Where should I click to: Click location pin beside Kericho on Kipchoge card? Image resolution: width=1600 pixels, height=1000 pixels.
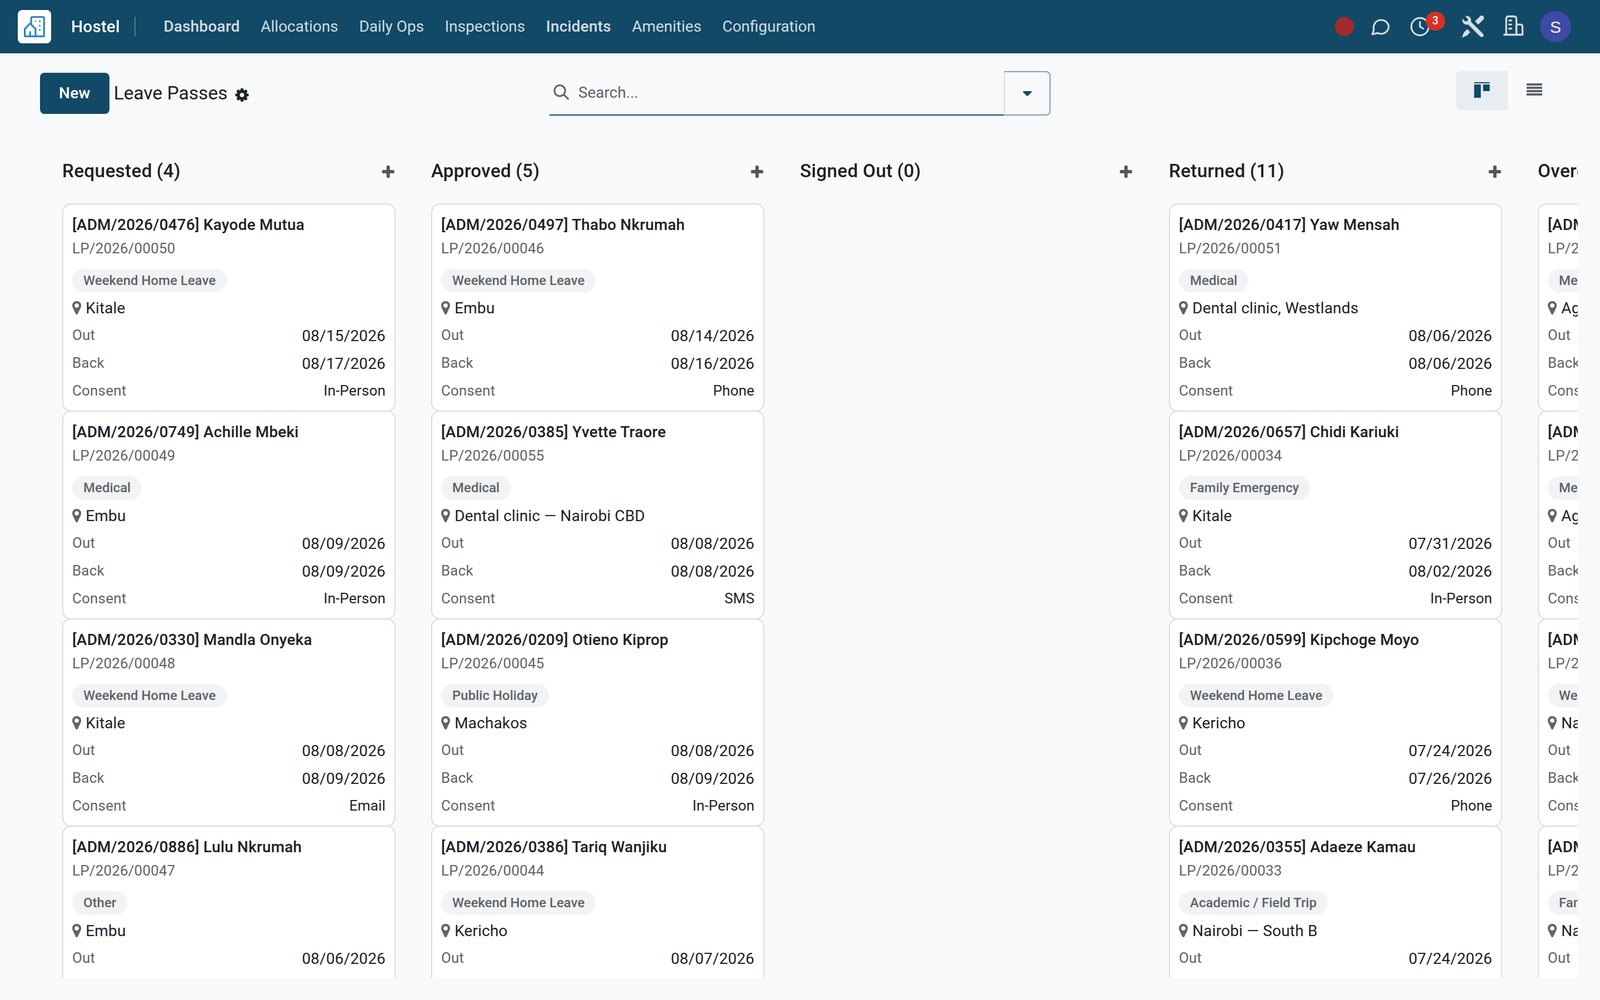click(1184, 723)
